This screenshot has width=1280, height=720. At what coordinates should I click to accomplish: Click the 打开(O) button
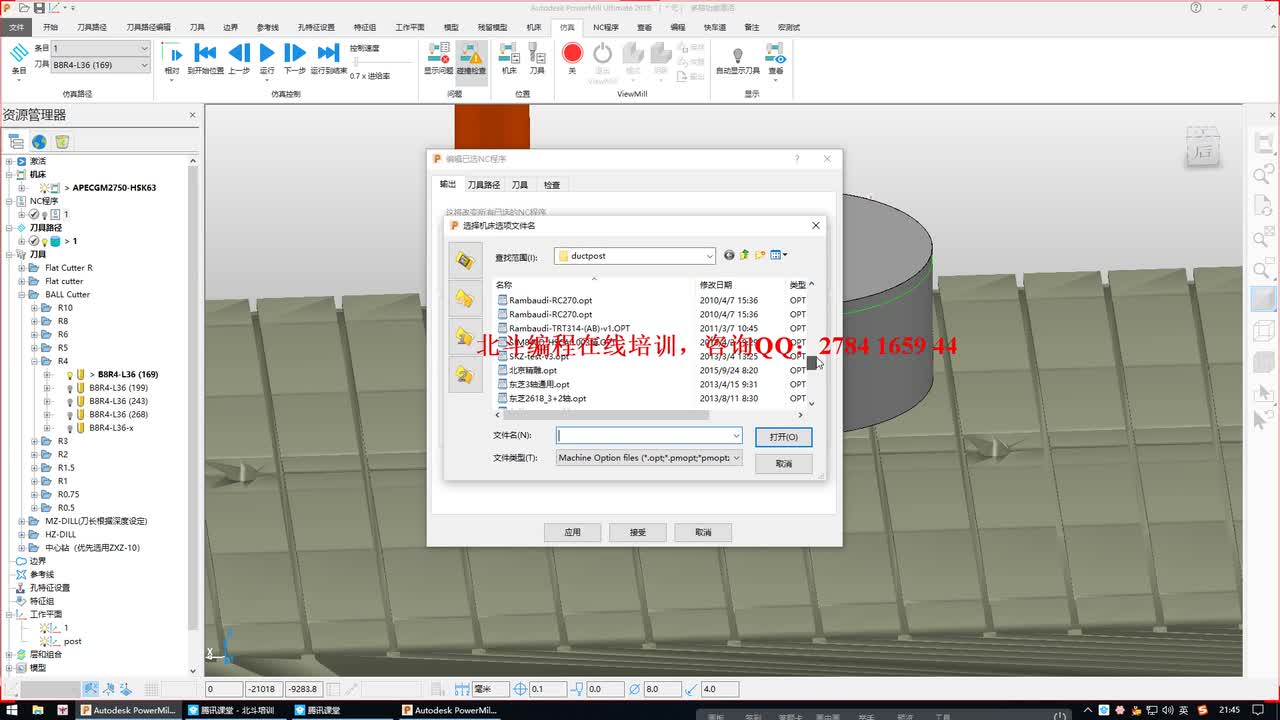coord(783,437)
